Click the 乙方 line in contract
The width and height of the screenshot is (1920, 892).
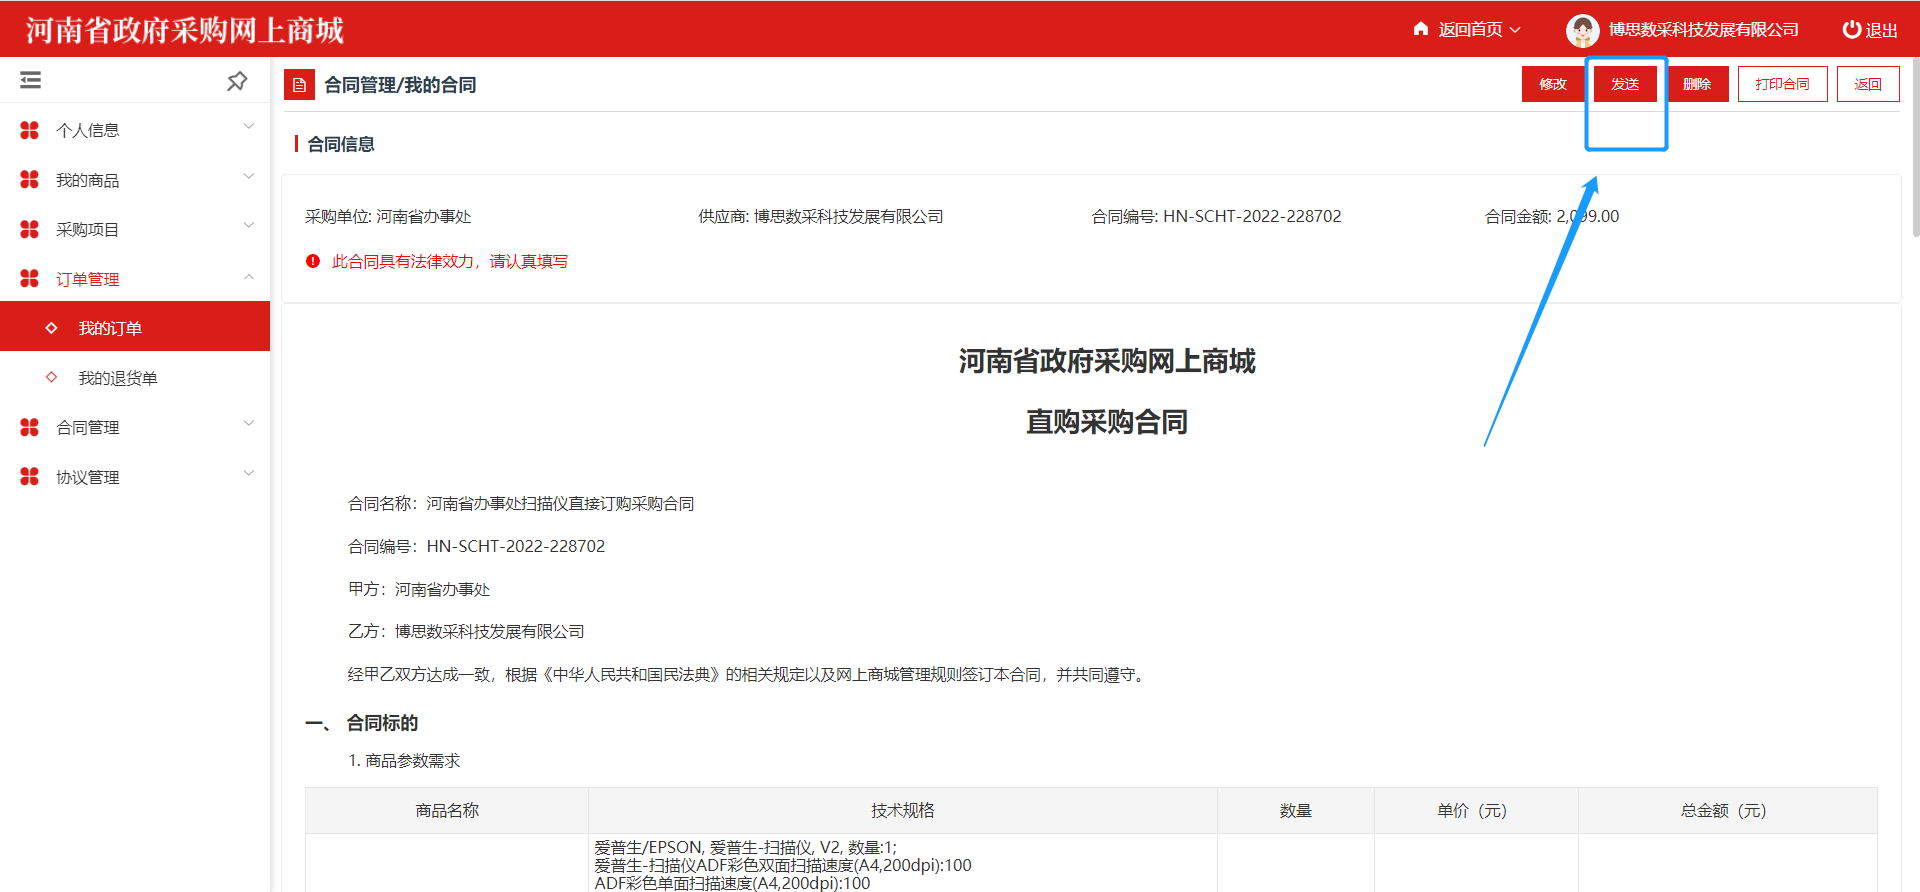[x=466, y=631]
